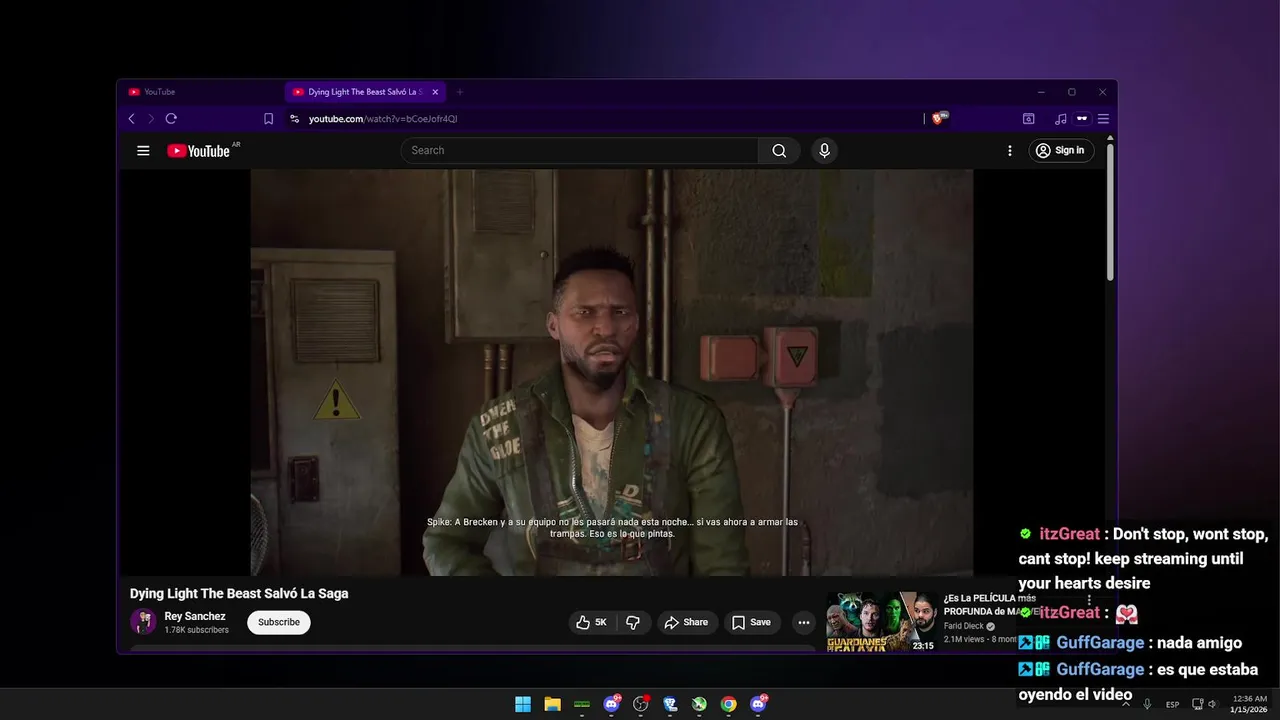The height and width of the screenshot is (720, 1280).
Task: Go back in the browser
Action: (x=131, y=119)
